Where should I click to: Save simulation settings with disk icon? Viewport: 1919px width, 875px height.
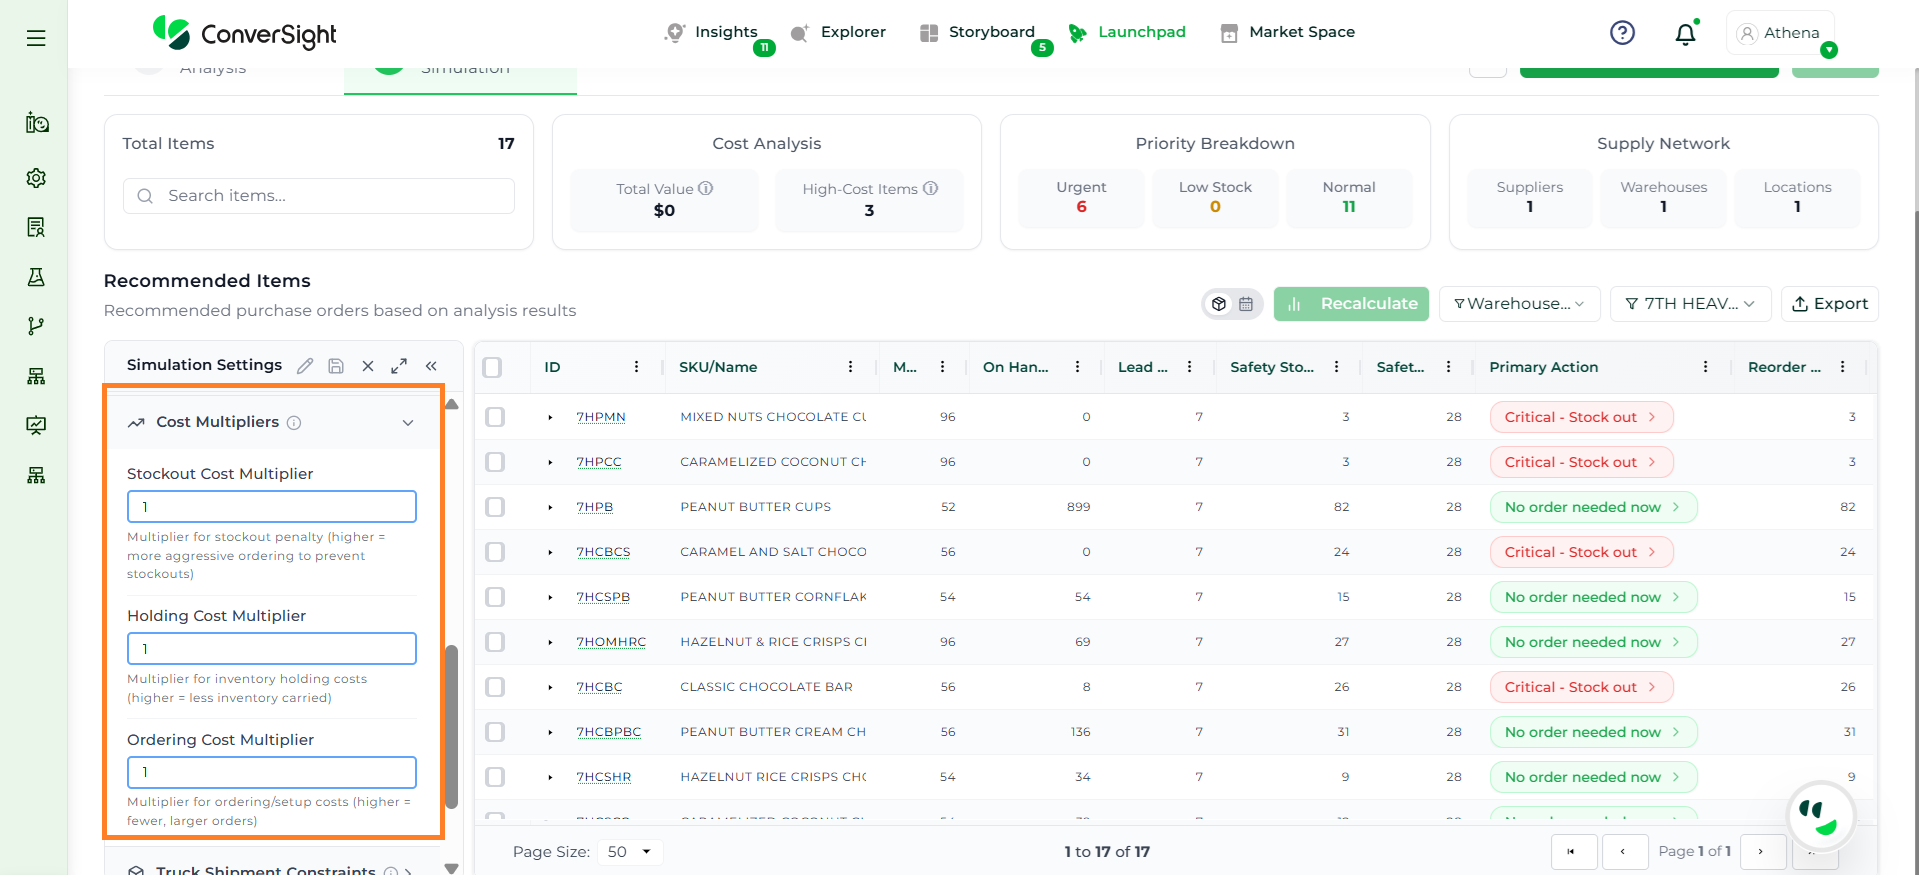336,366
